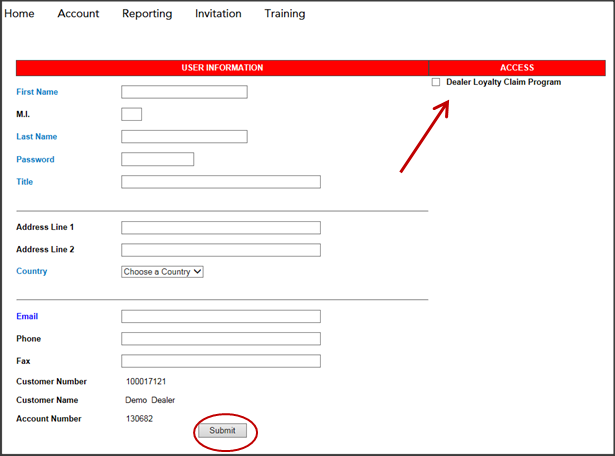The height and width of the screenshot is (456, 615).
Task: Open the Home menu
Action: click(20, 14)
